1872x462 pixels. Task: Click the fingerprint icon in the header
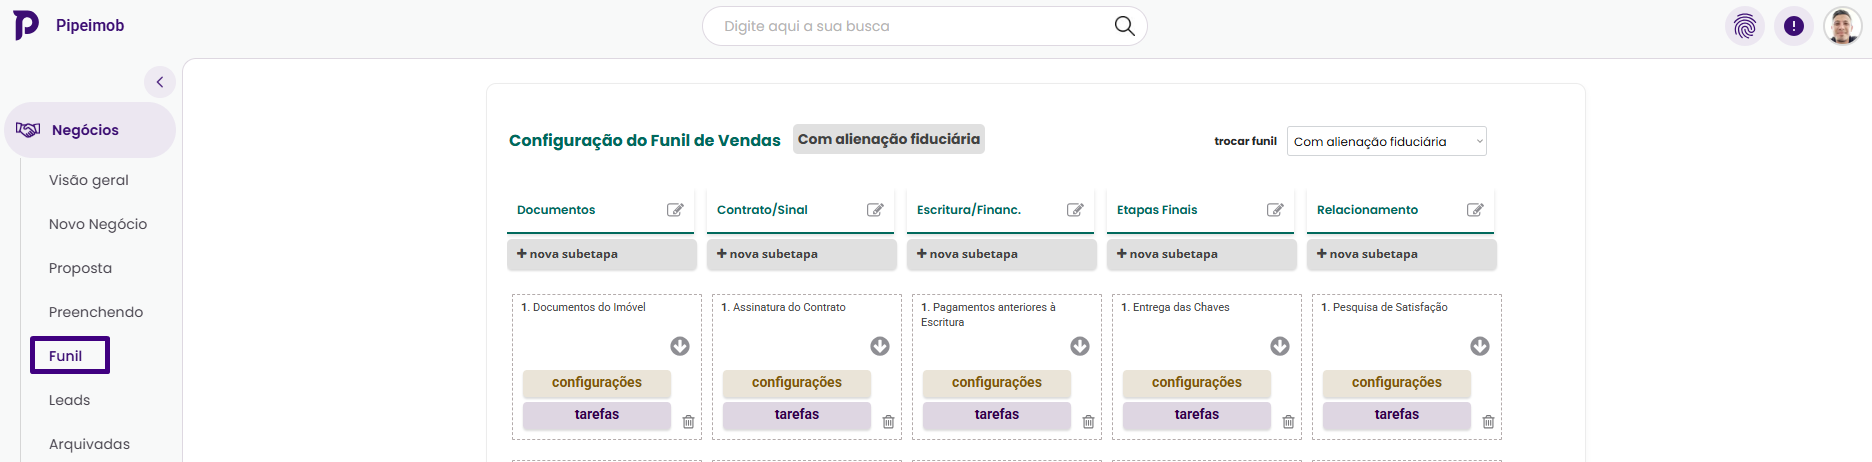pyautogui.click(x=1745, y=26)
